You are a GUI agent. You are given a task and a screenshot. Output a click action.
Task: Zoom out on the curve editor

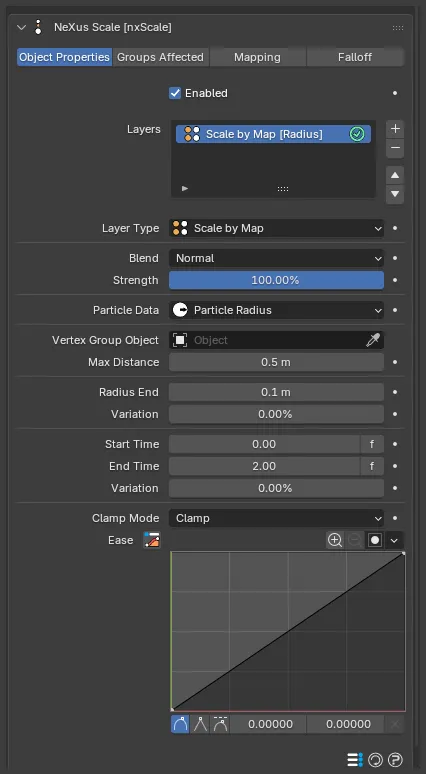354,540
